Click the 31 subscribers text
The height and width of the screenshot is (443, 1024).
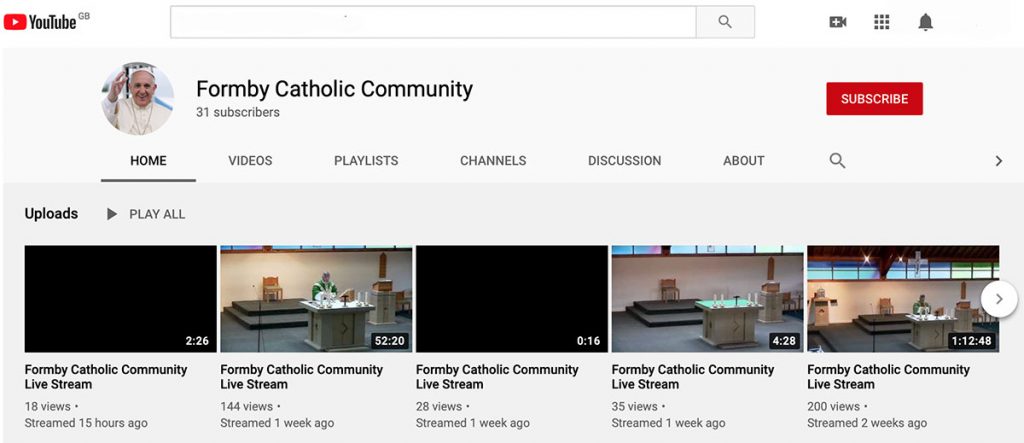[238, 112]
